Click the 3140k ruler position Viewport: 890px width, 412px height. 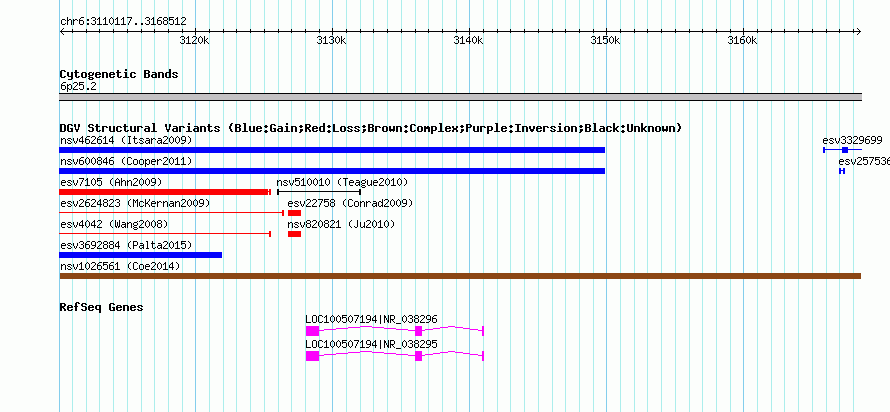pos(469,41)
